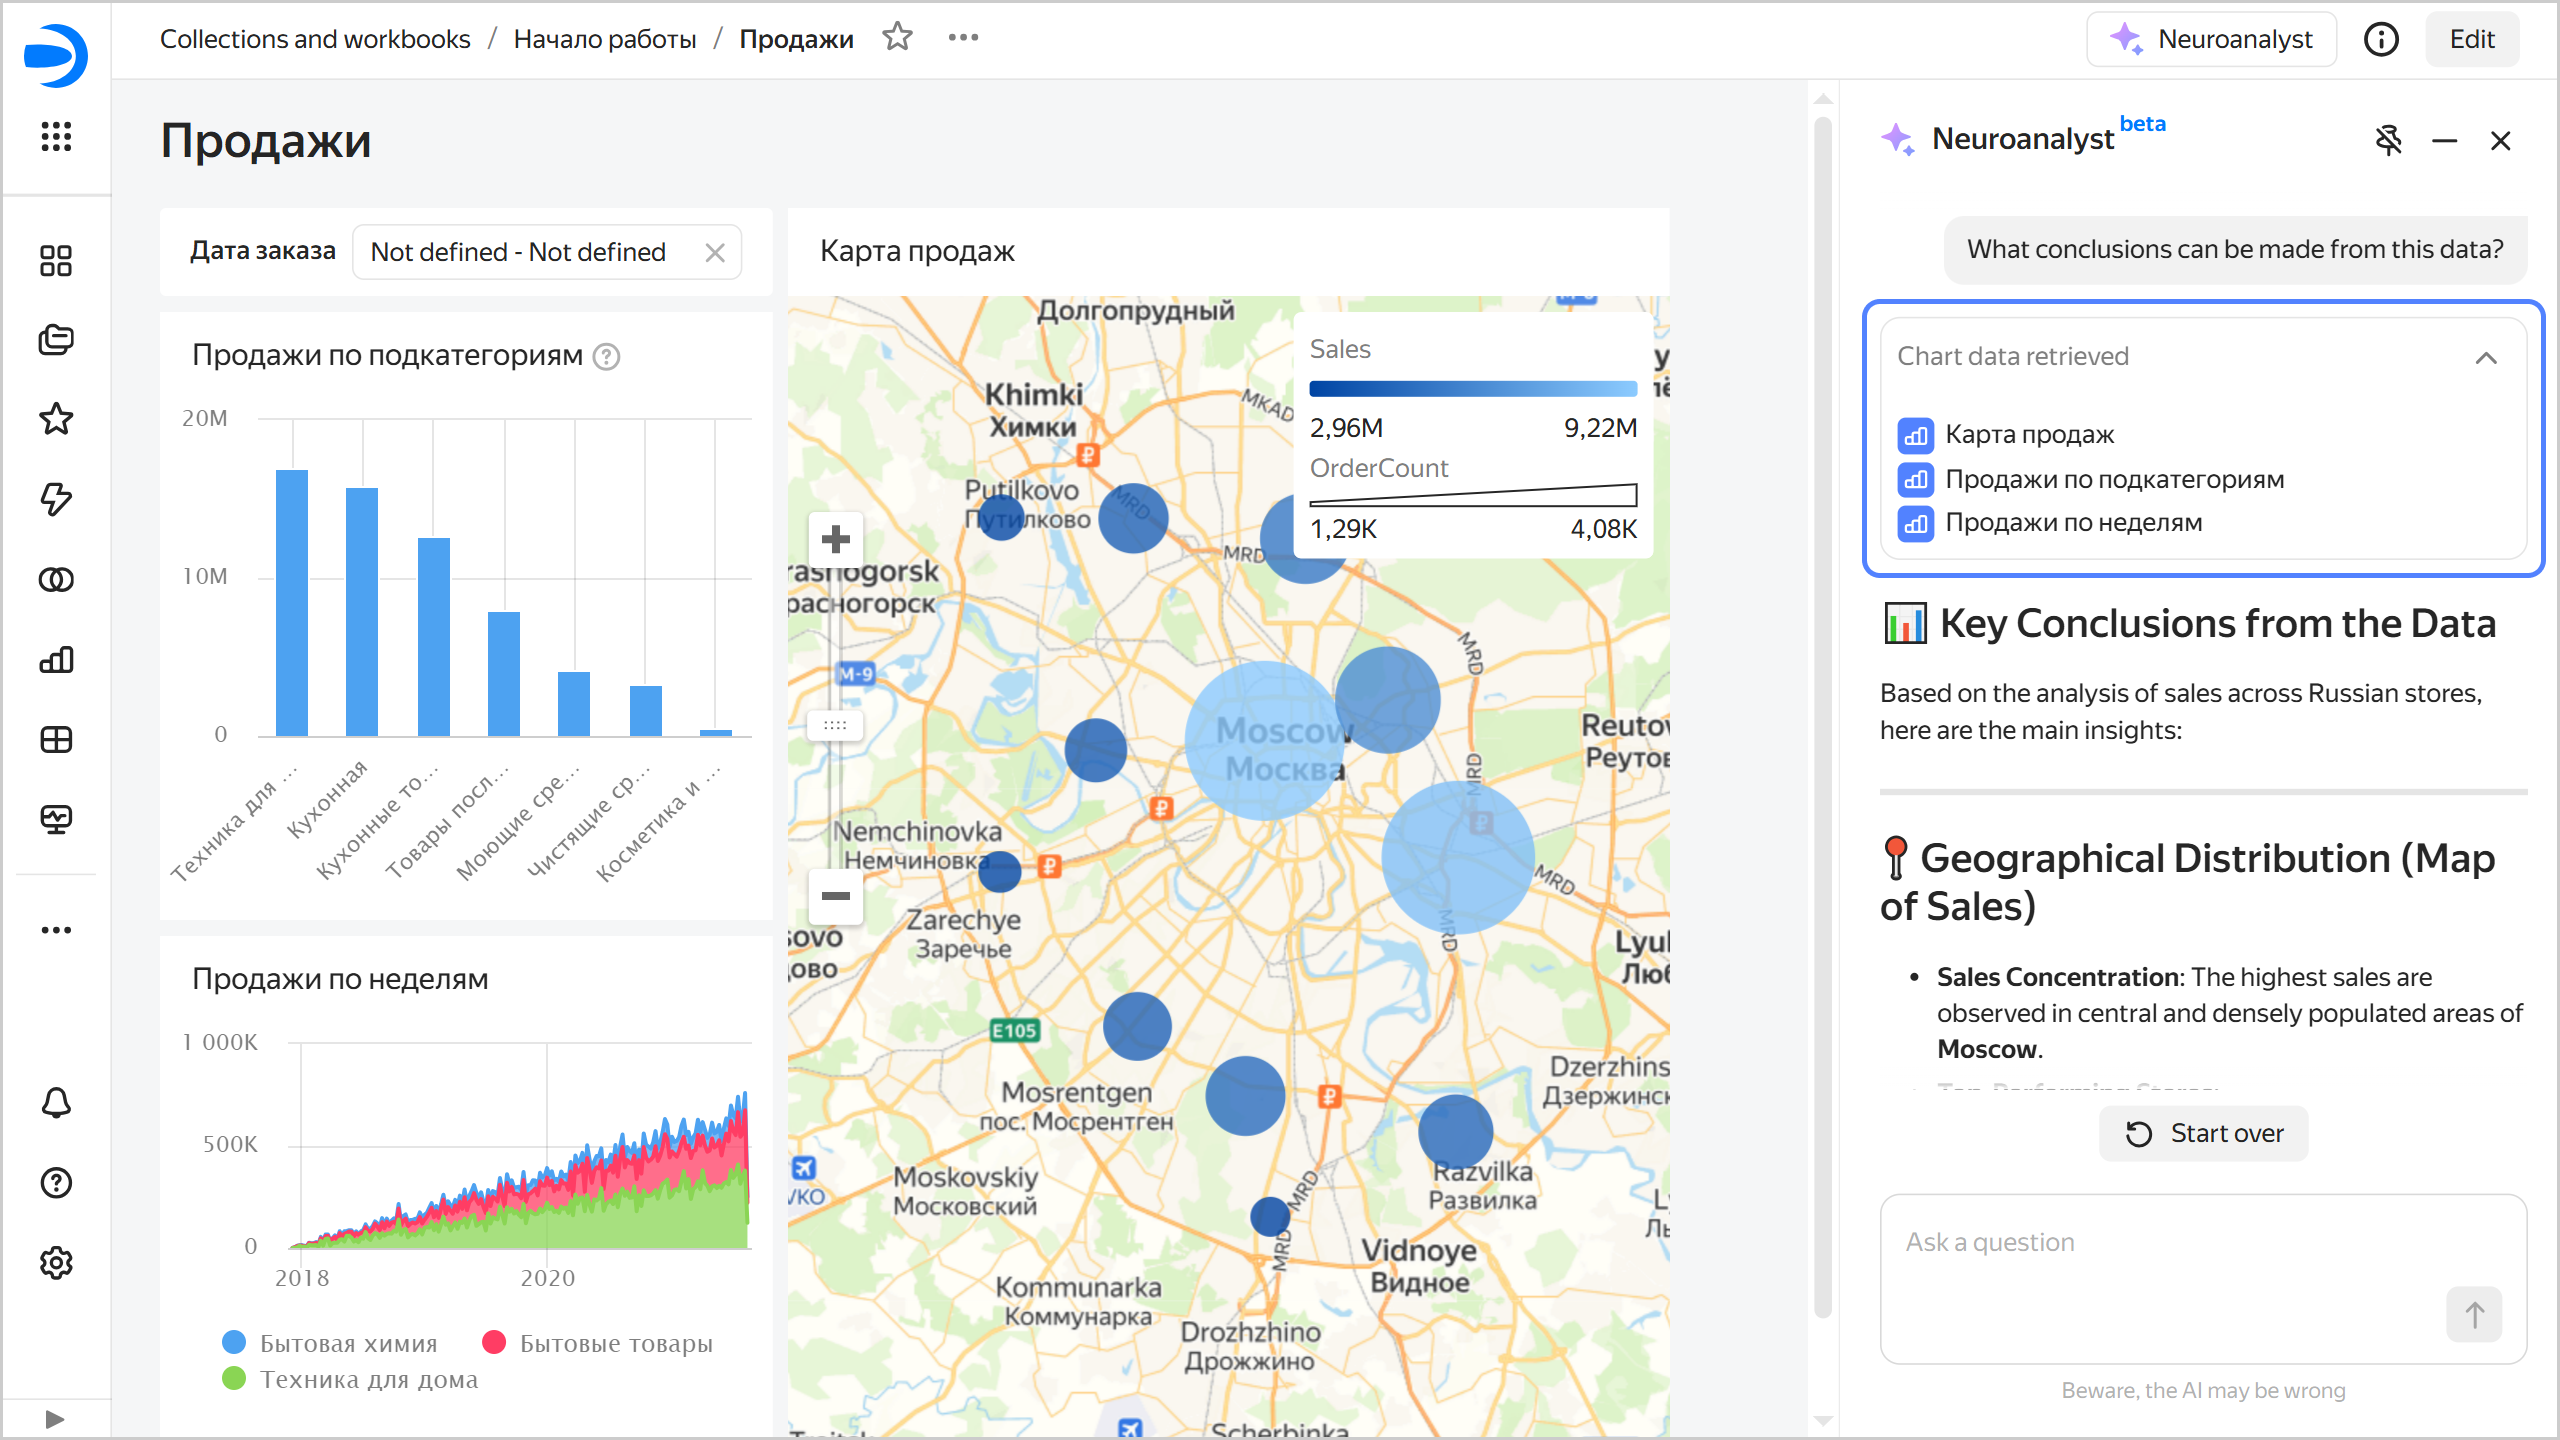Go to Collections and workbooks breadcrumb

click(x=315, y=39)
